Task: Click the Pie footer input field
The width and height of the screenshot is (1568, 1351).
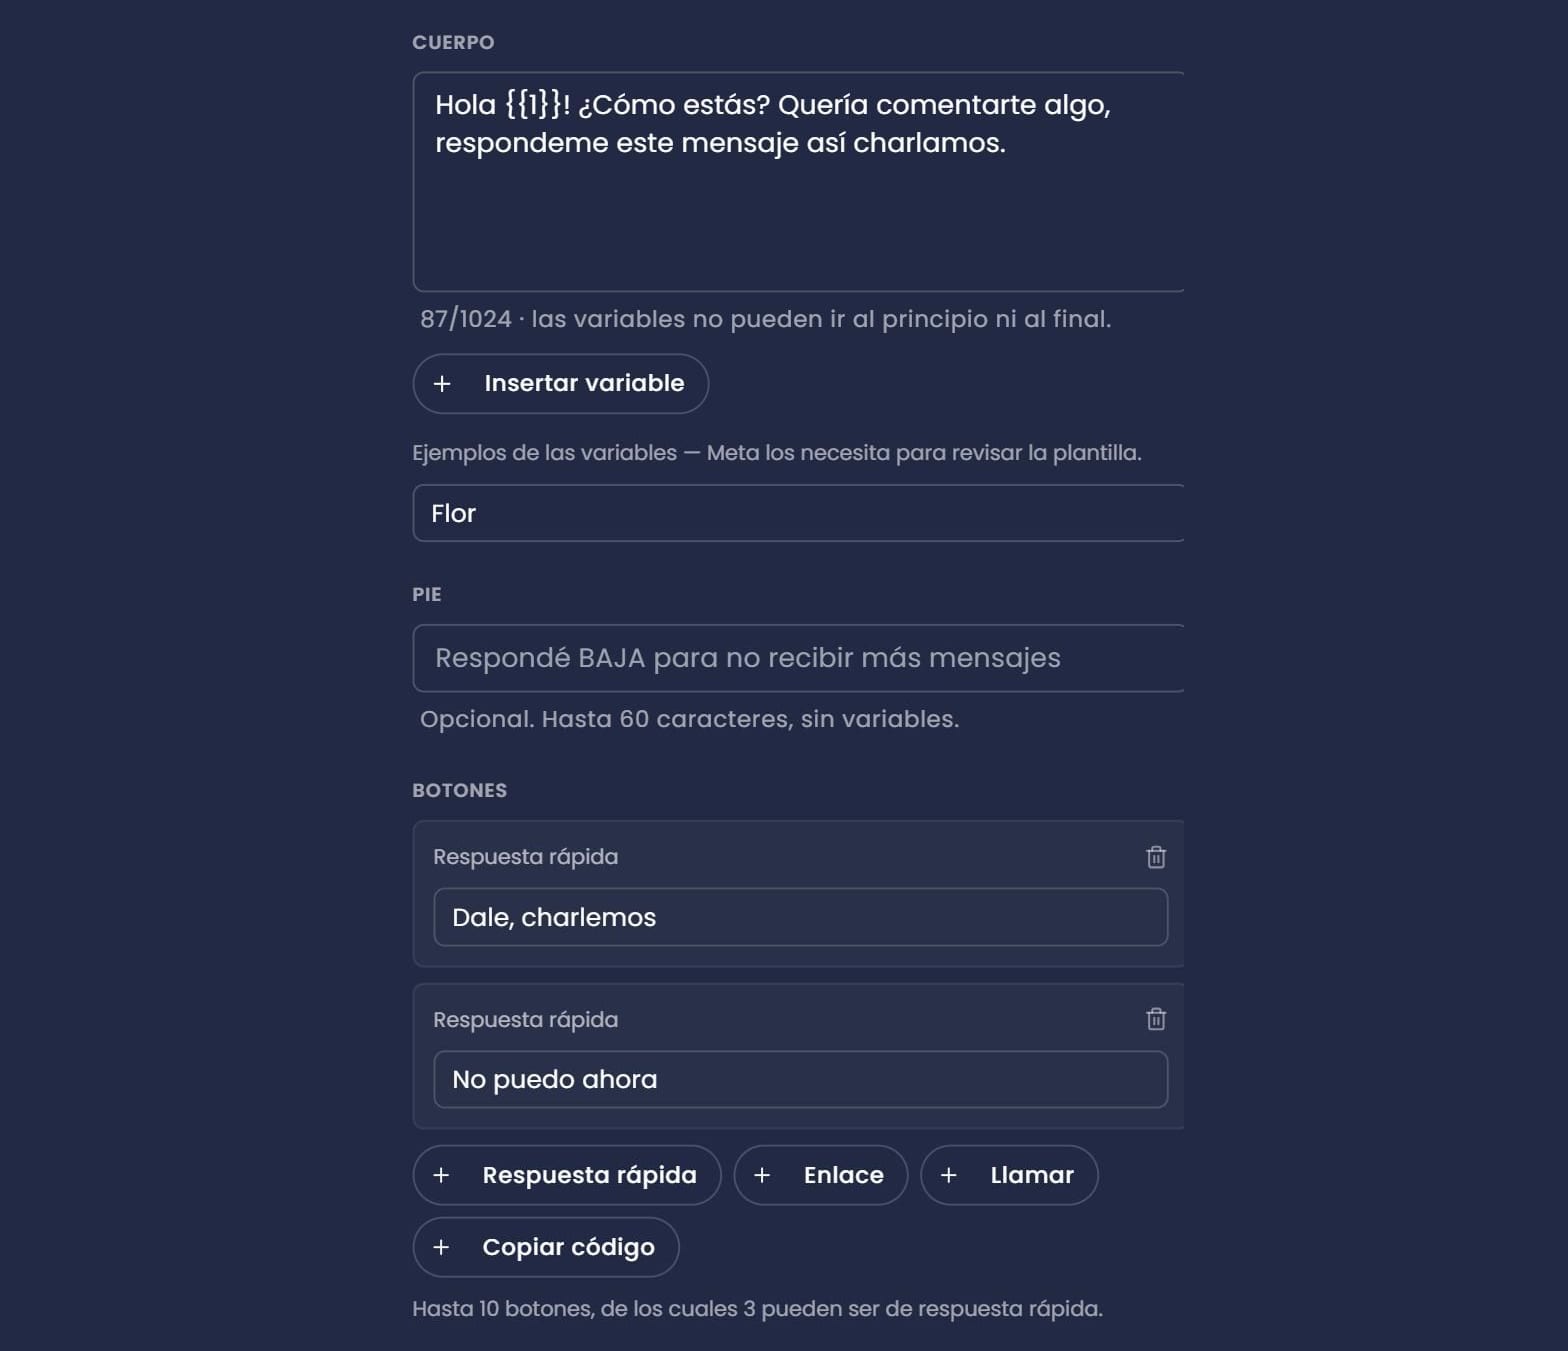Action: click(x=798, y=658)
